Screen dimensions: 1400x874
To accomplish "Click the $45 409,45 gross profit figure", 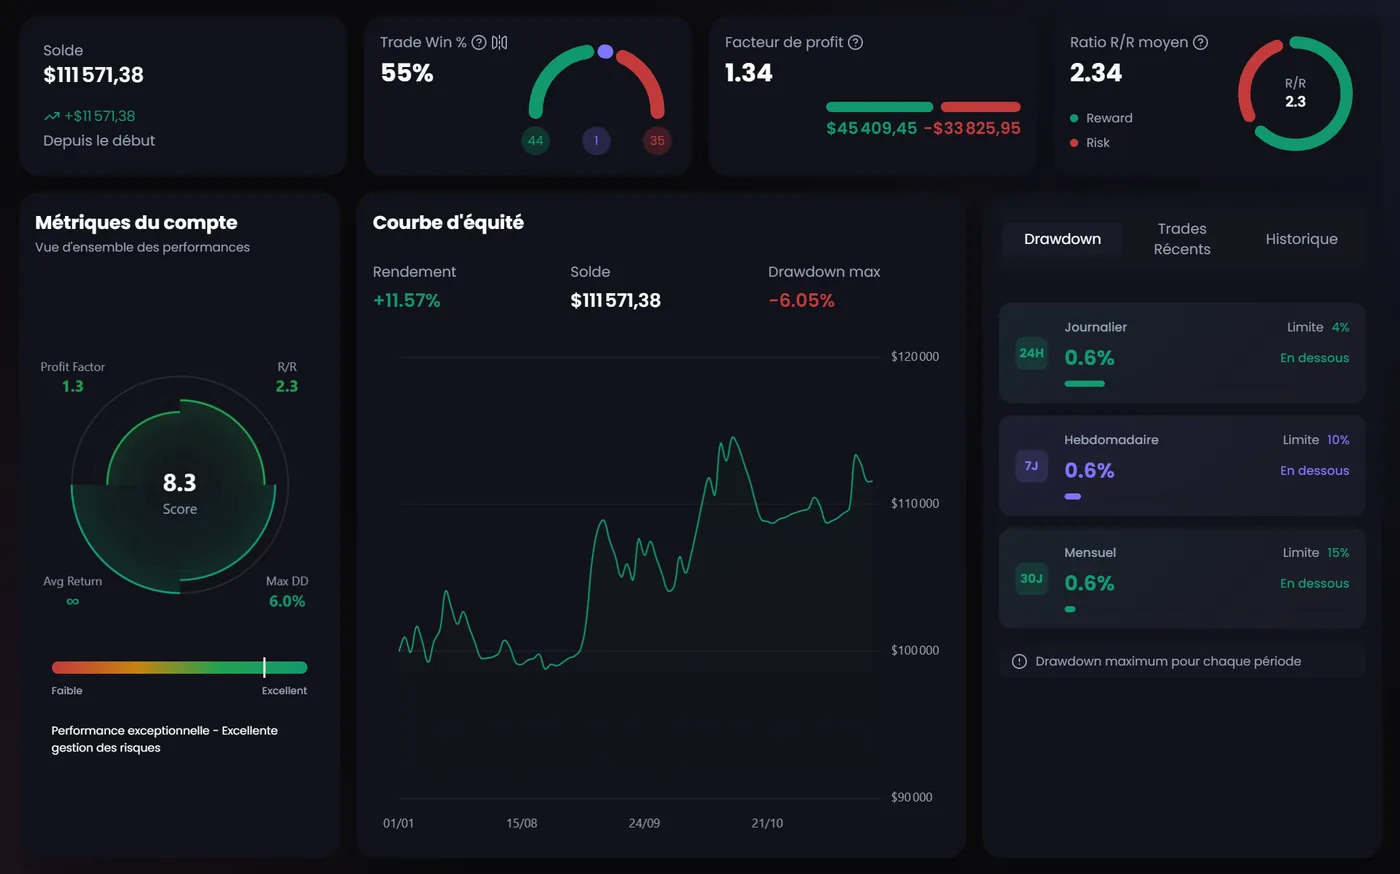I will tap(871, 128).
